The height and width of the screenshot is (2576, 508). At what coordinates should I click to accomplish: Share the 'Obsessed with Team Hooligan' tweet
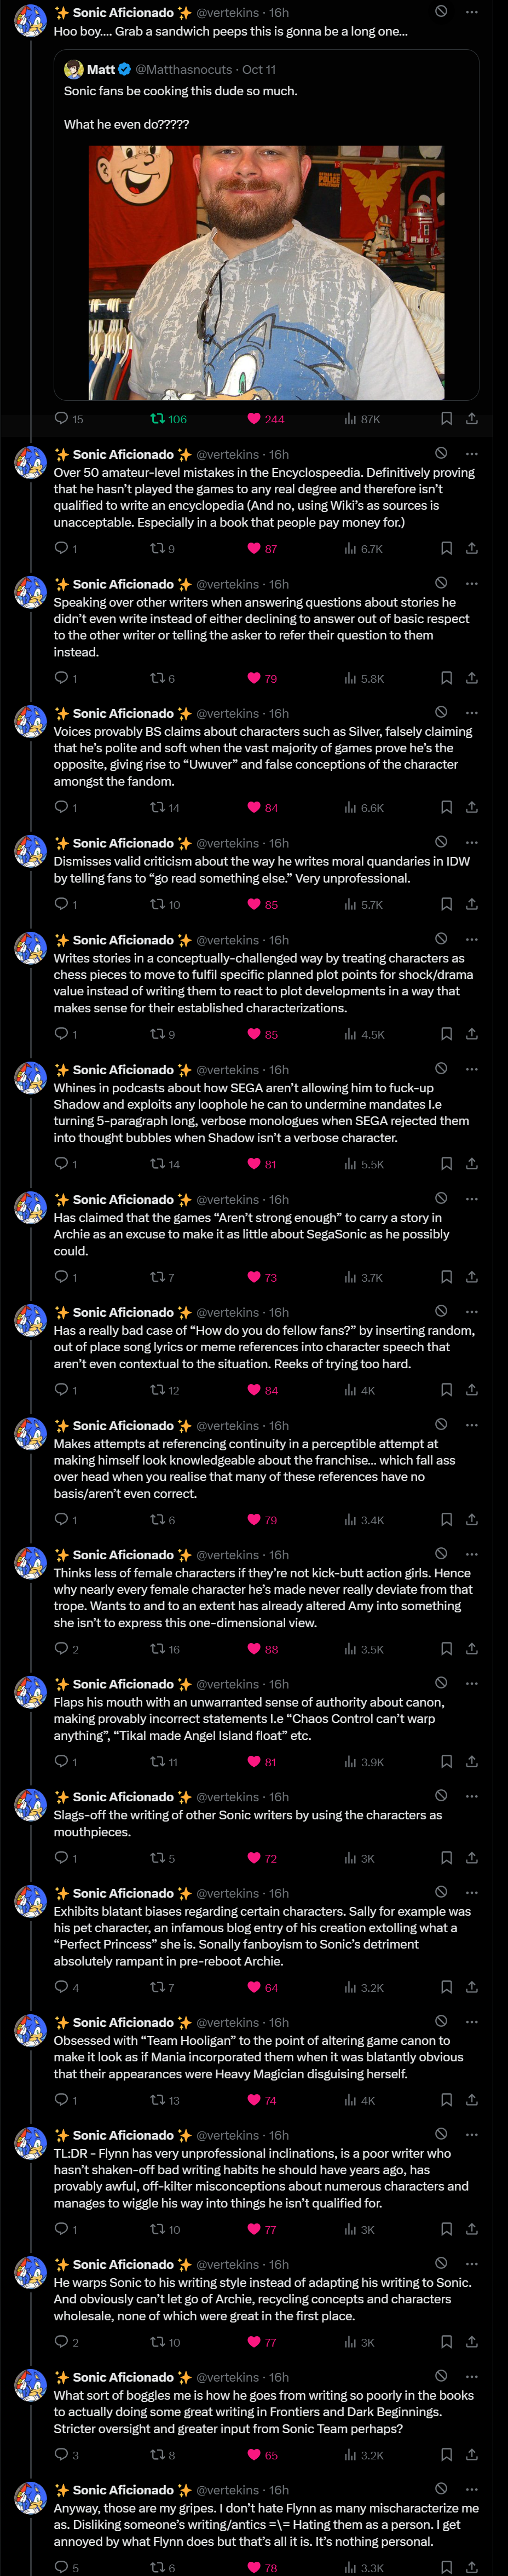point(472,2100)
